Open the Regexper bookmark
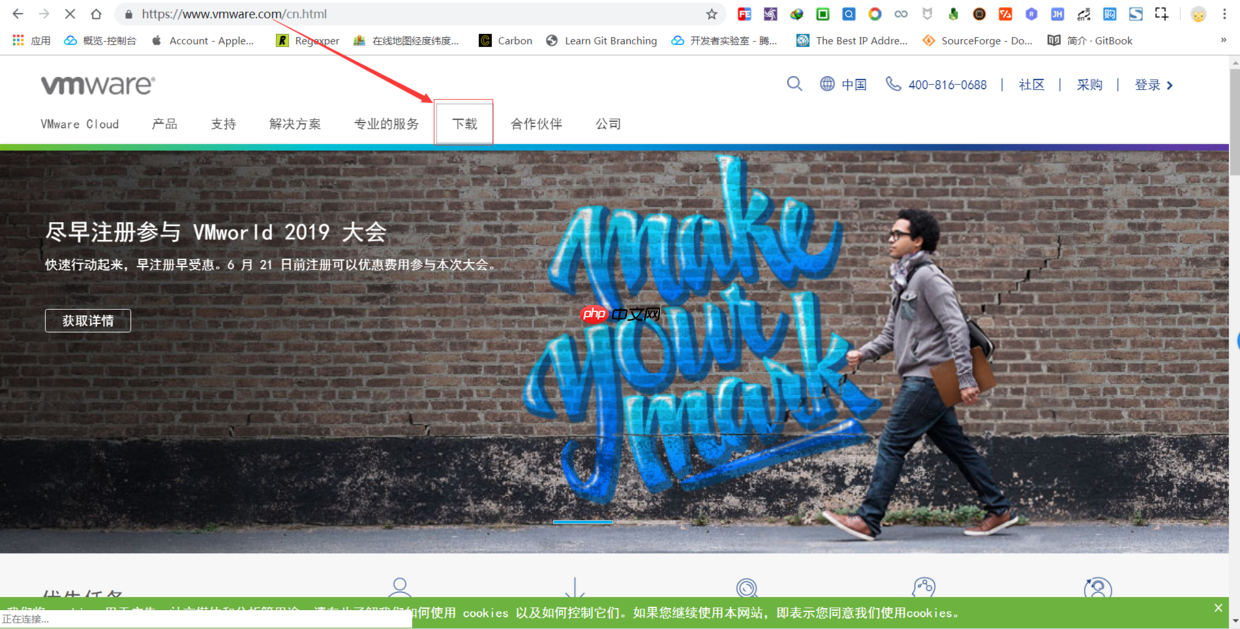 click(x=306, y=40)
